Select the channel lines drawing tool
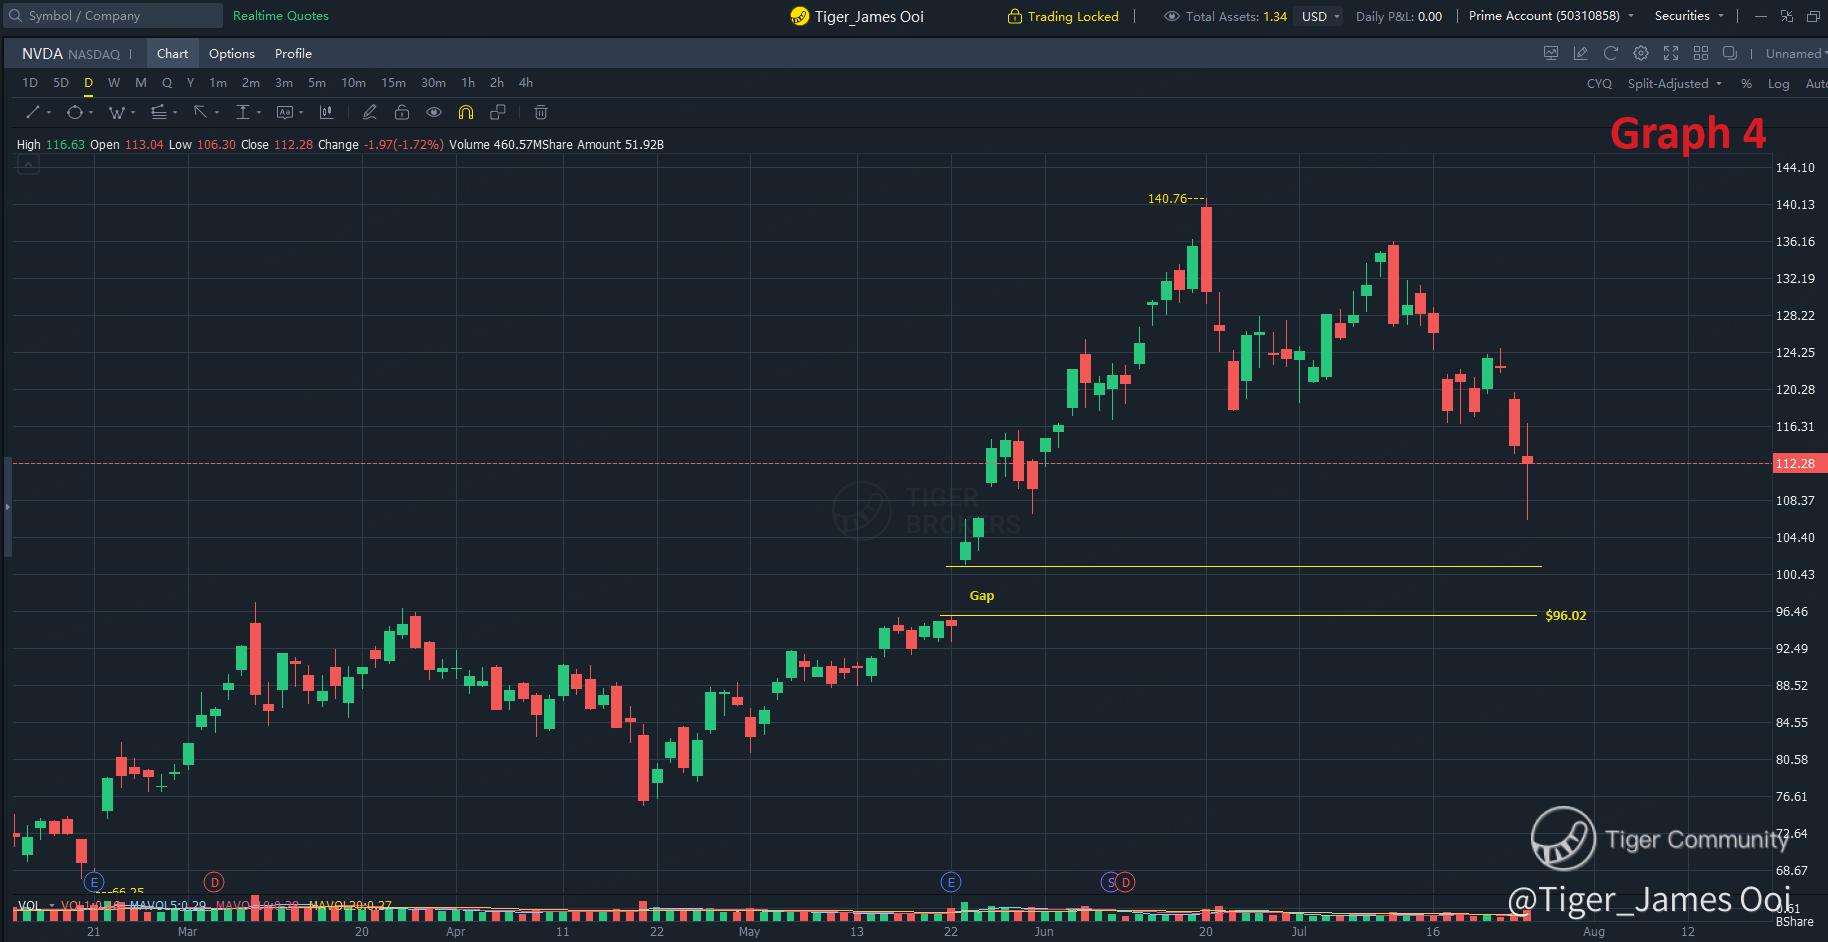The height and width of the screenshot is (942, 1828). pyautogui.click(x=159, y=112)
